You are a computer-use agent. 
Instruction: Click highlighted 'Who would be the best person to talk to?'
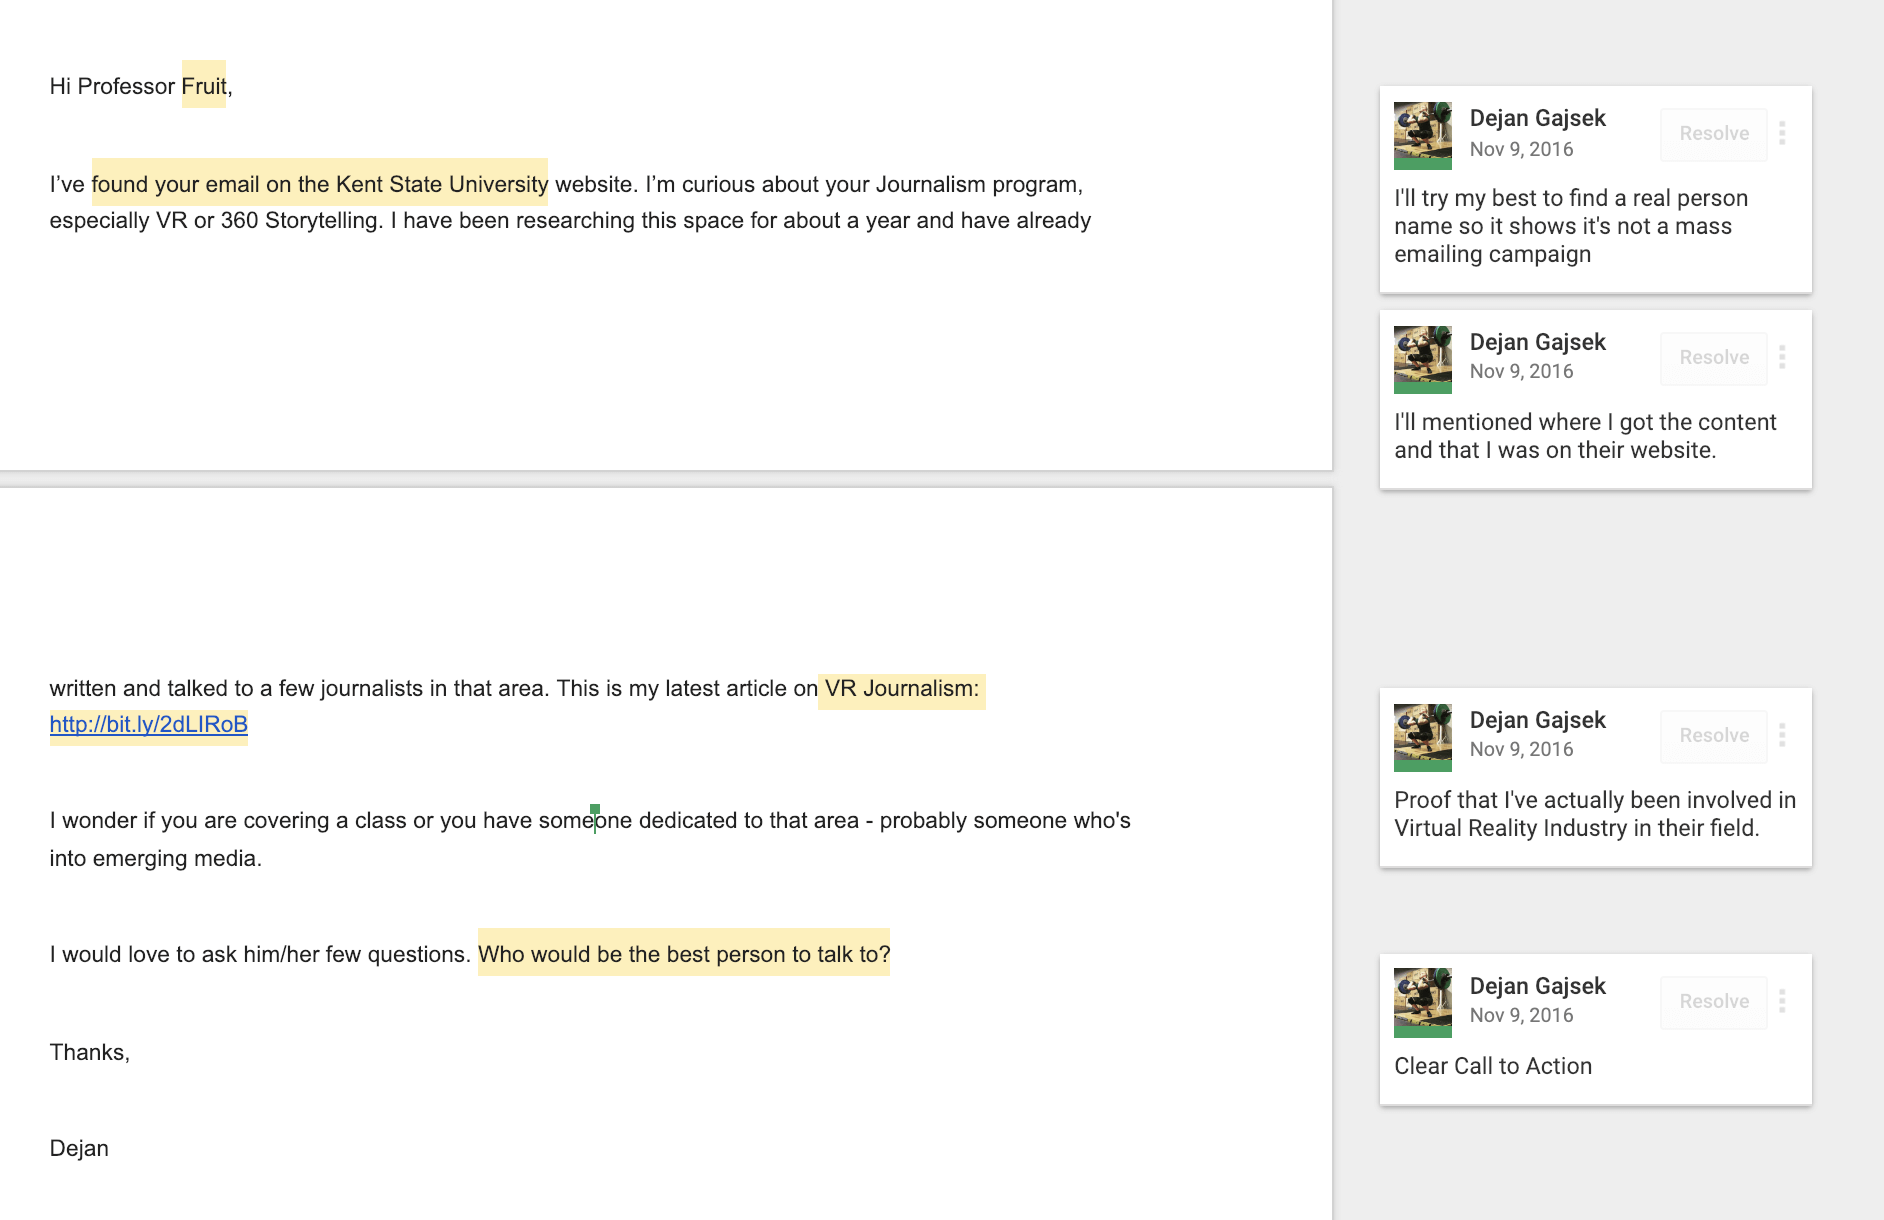(x=684, y=954)
